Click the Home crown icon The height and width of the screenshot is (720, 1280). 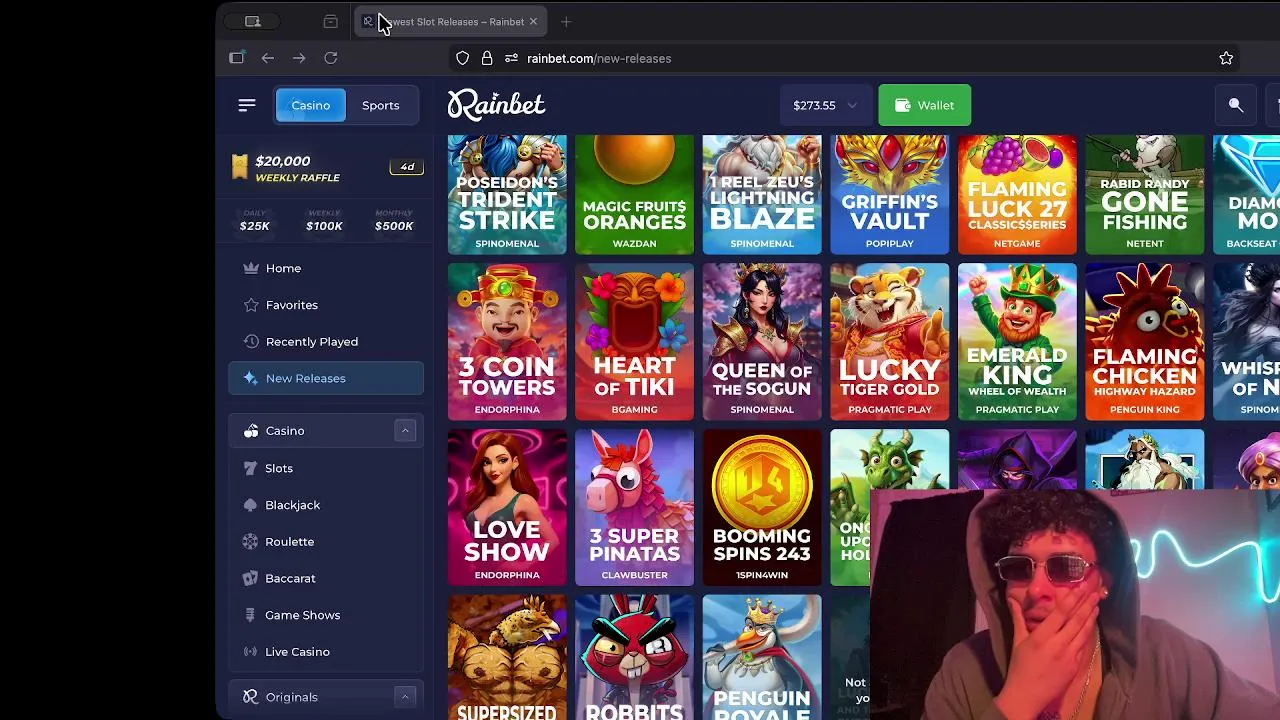point(251,268)
